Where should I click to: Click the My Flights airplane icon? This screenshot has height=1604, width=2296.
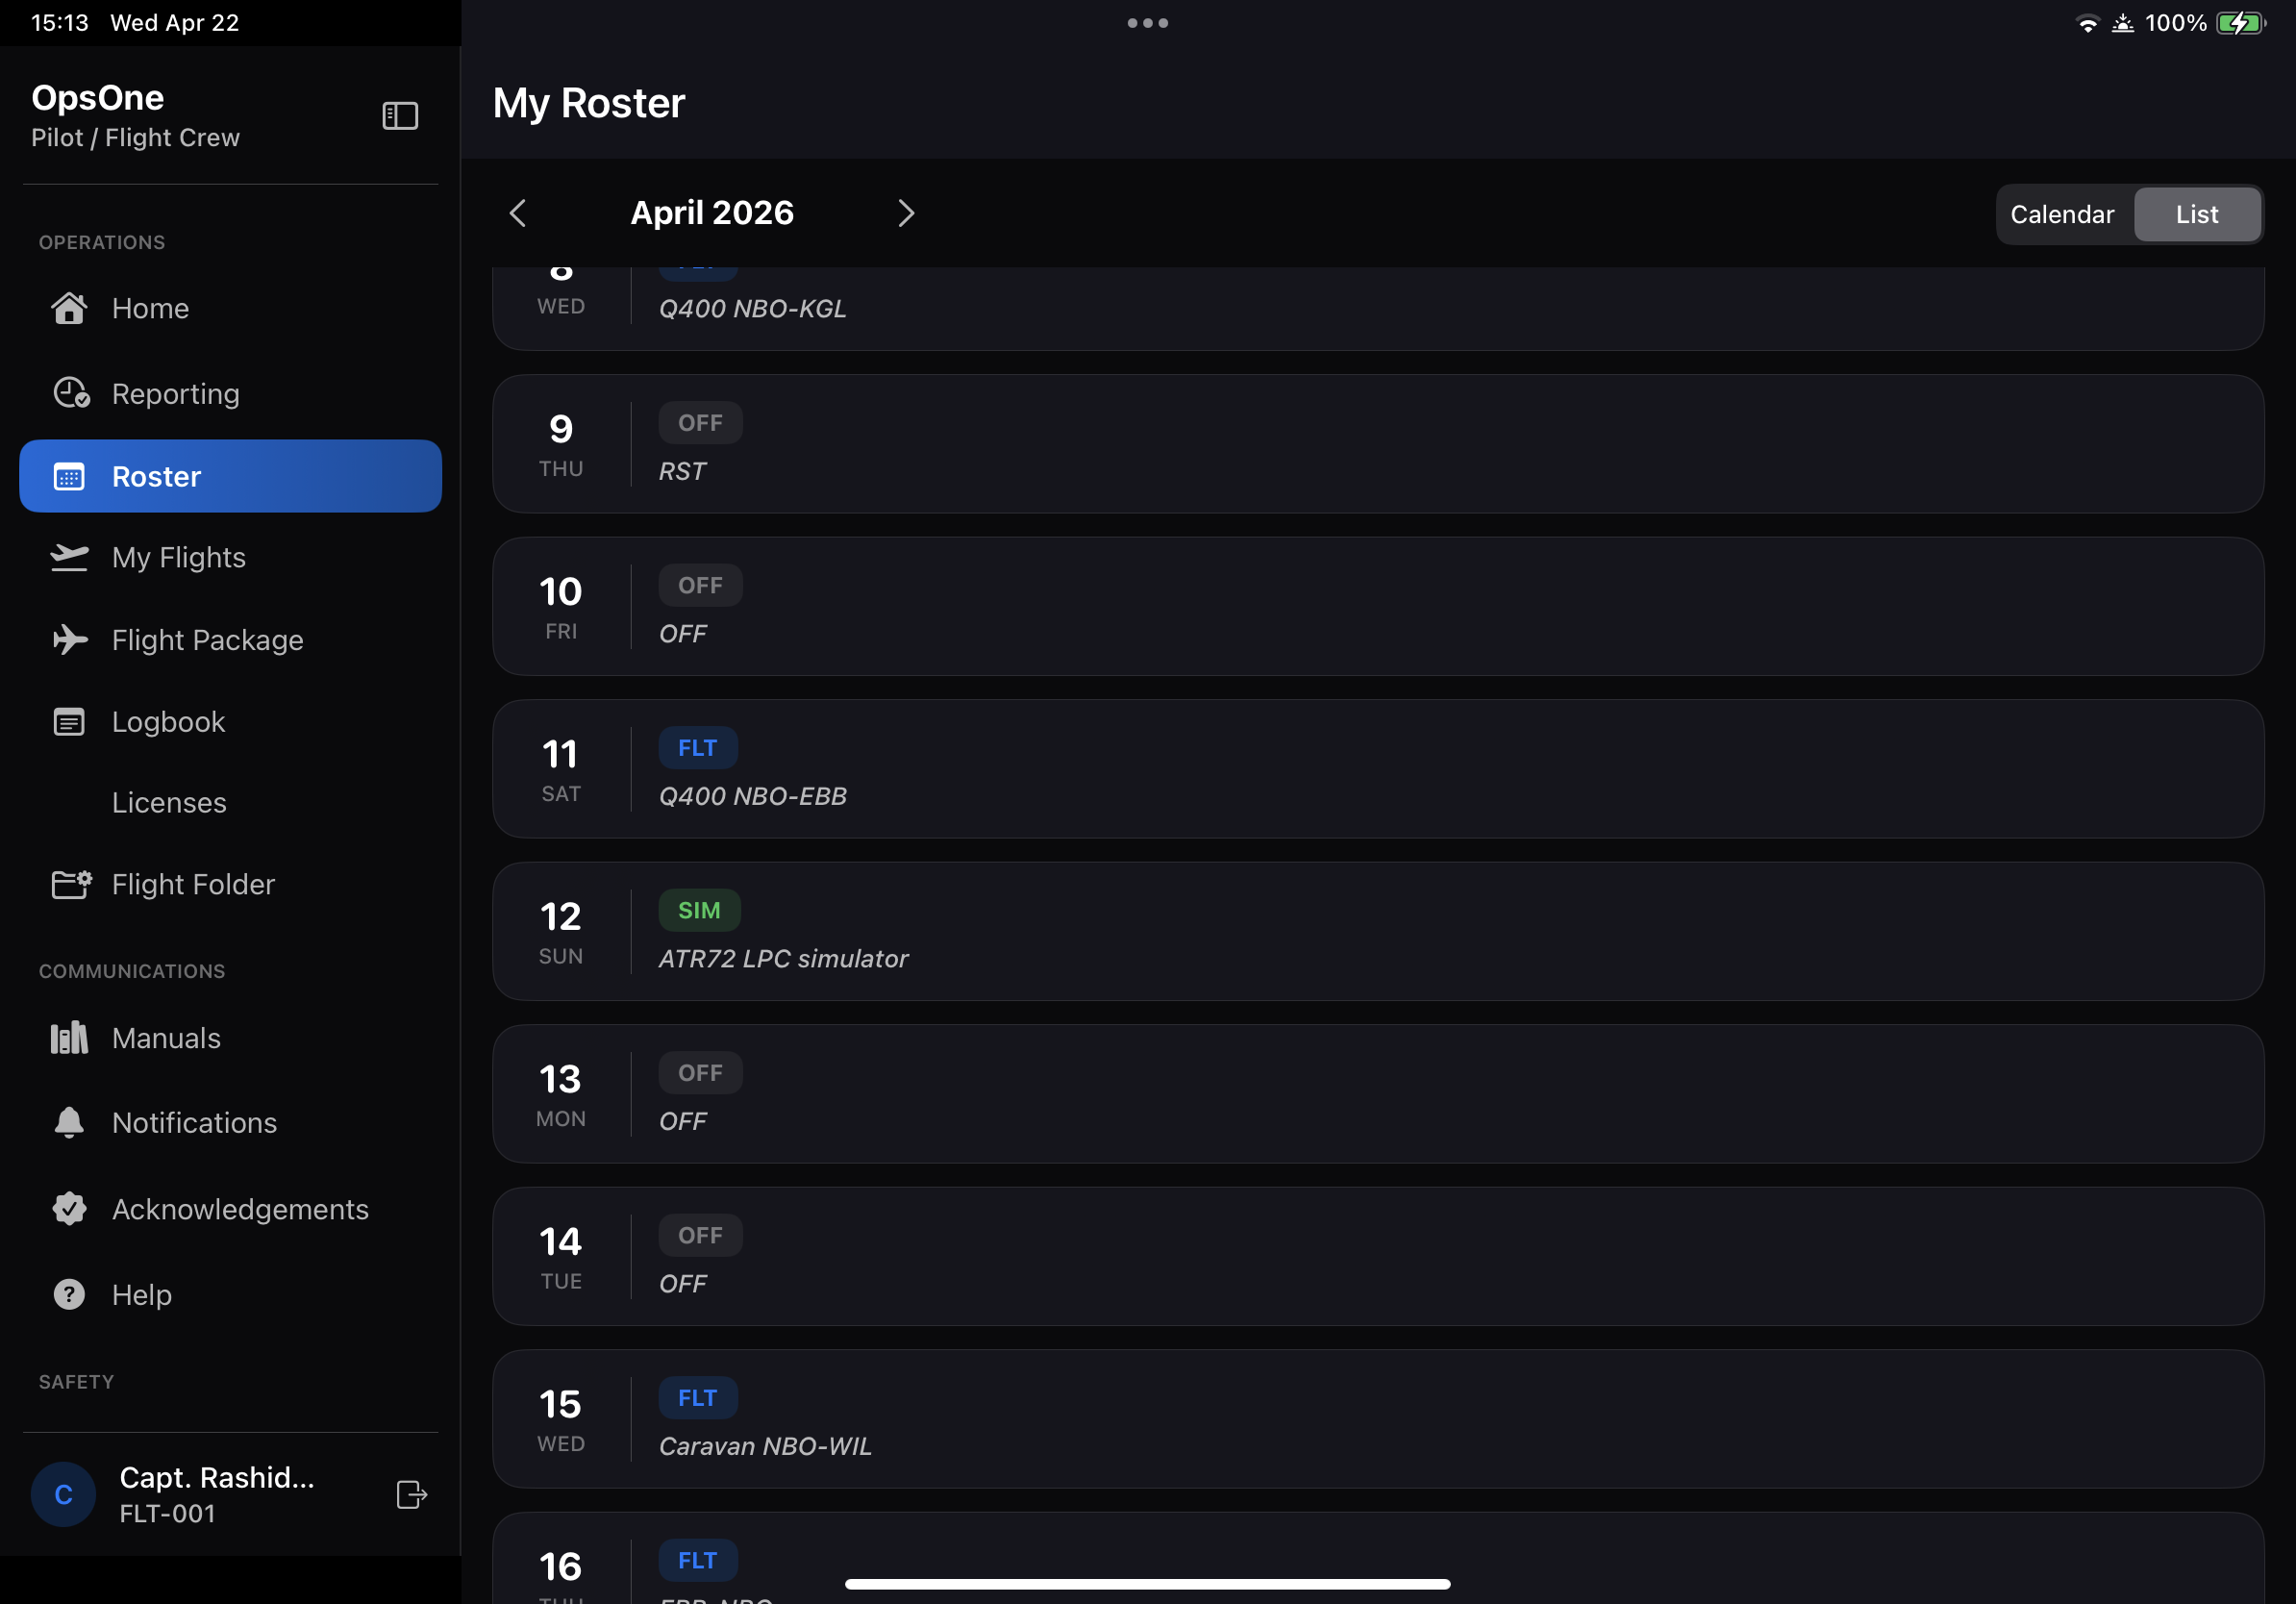pos(69,557)
